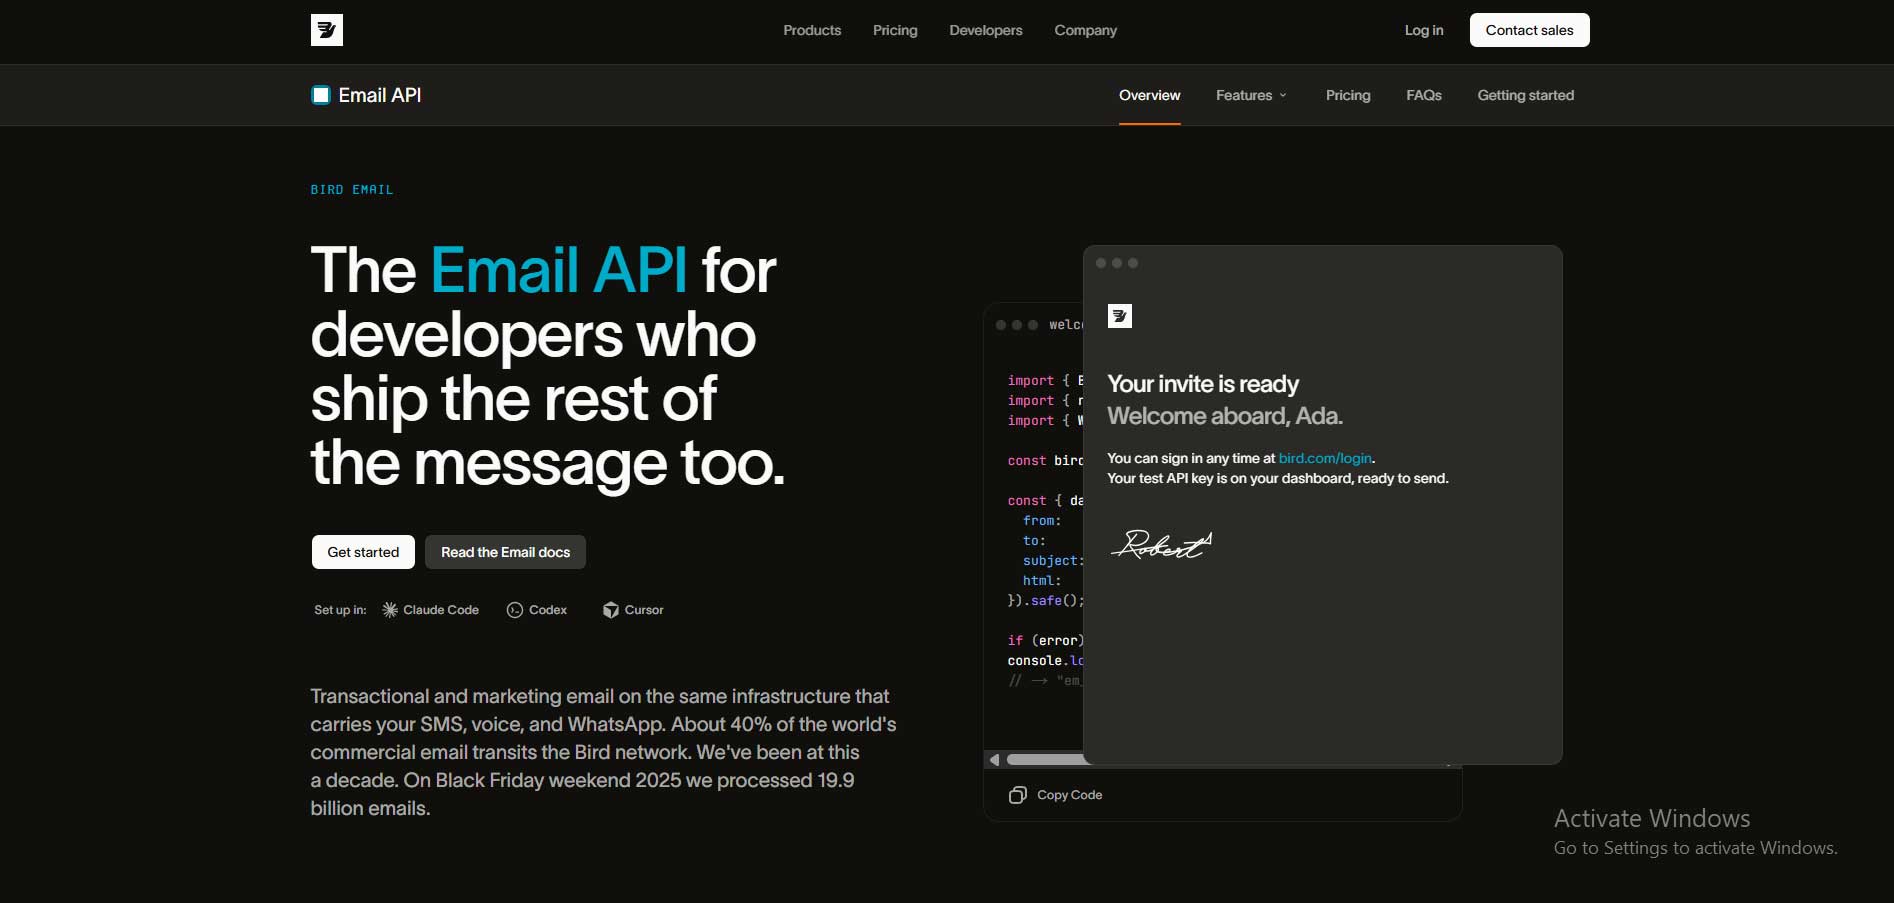Click the 'Go to Settings to activate Windows.' text
1894x903 pixels.
[x=1696, y=848]
